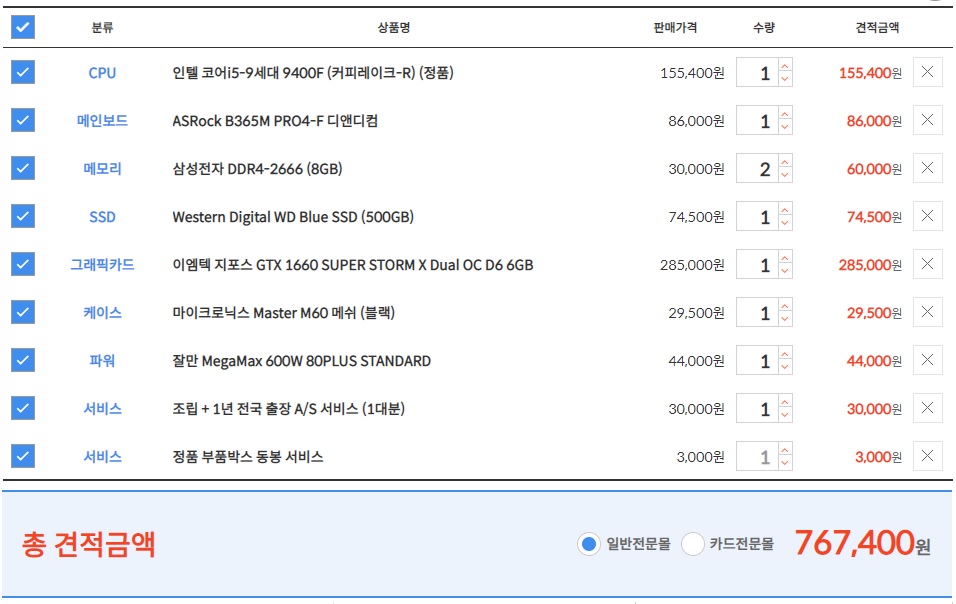Image resolution: width=956 pixels, height=604 pixels.
Task: Open the 그래픽카드 category link
Action: [102, 265]
